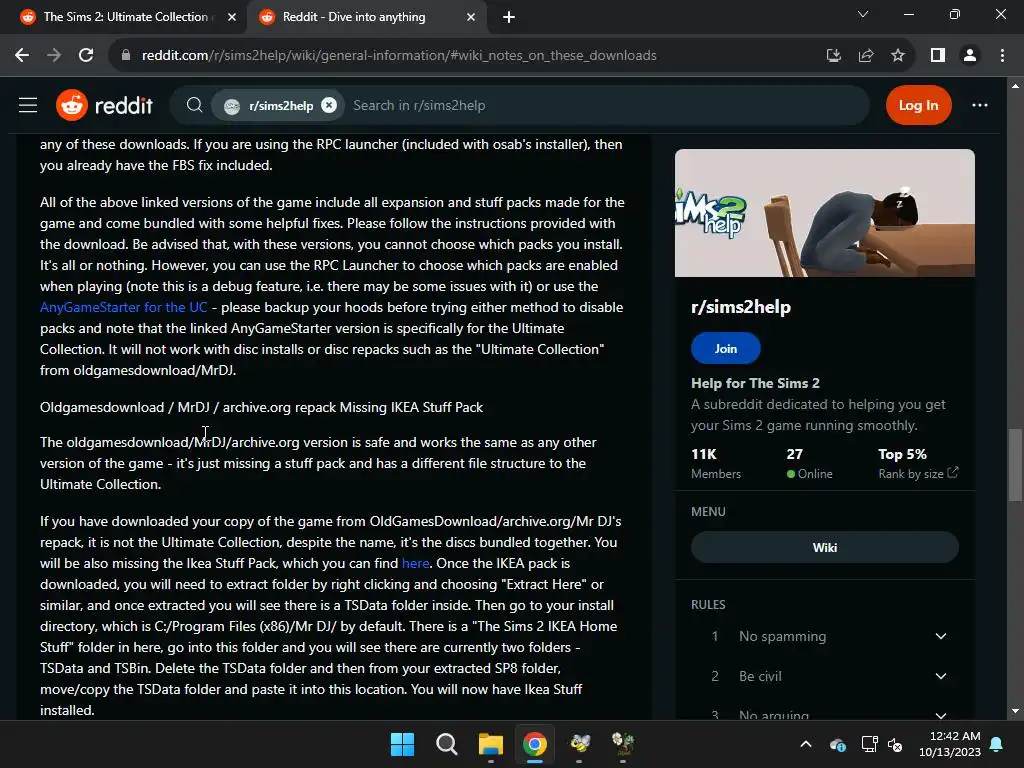
Task: Open File Explorer from taskbar
Action: pos(490,744)
